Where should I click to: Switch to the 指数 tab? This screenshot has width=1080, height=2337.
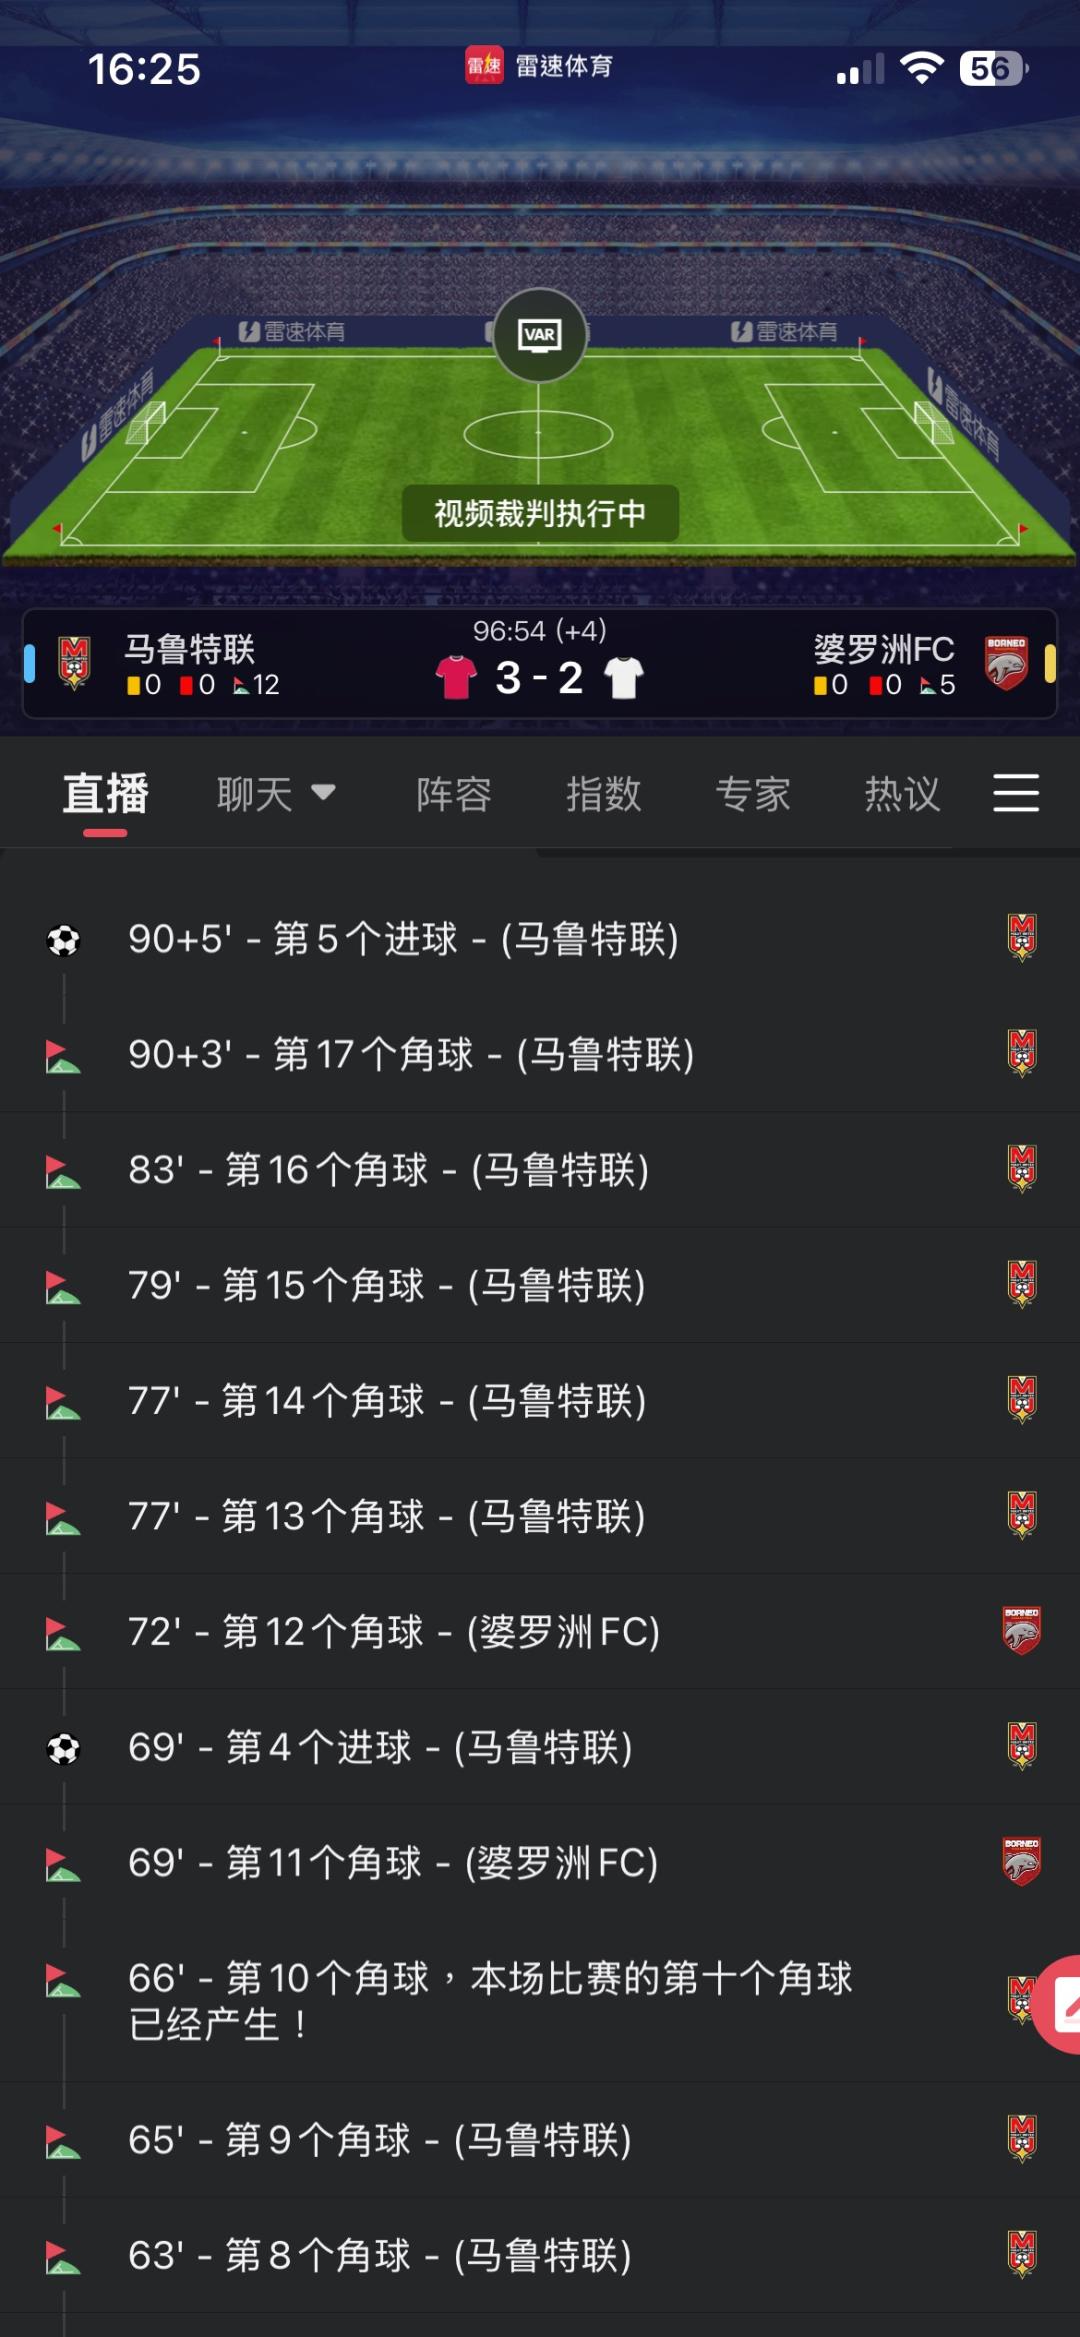tap(603, 794)
